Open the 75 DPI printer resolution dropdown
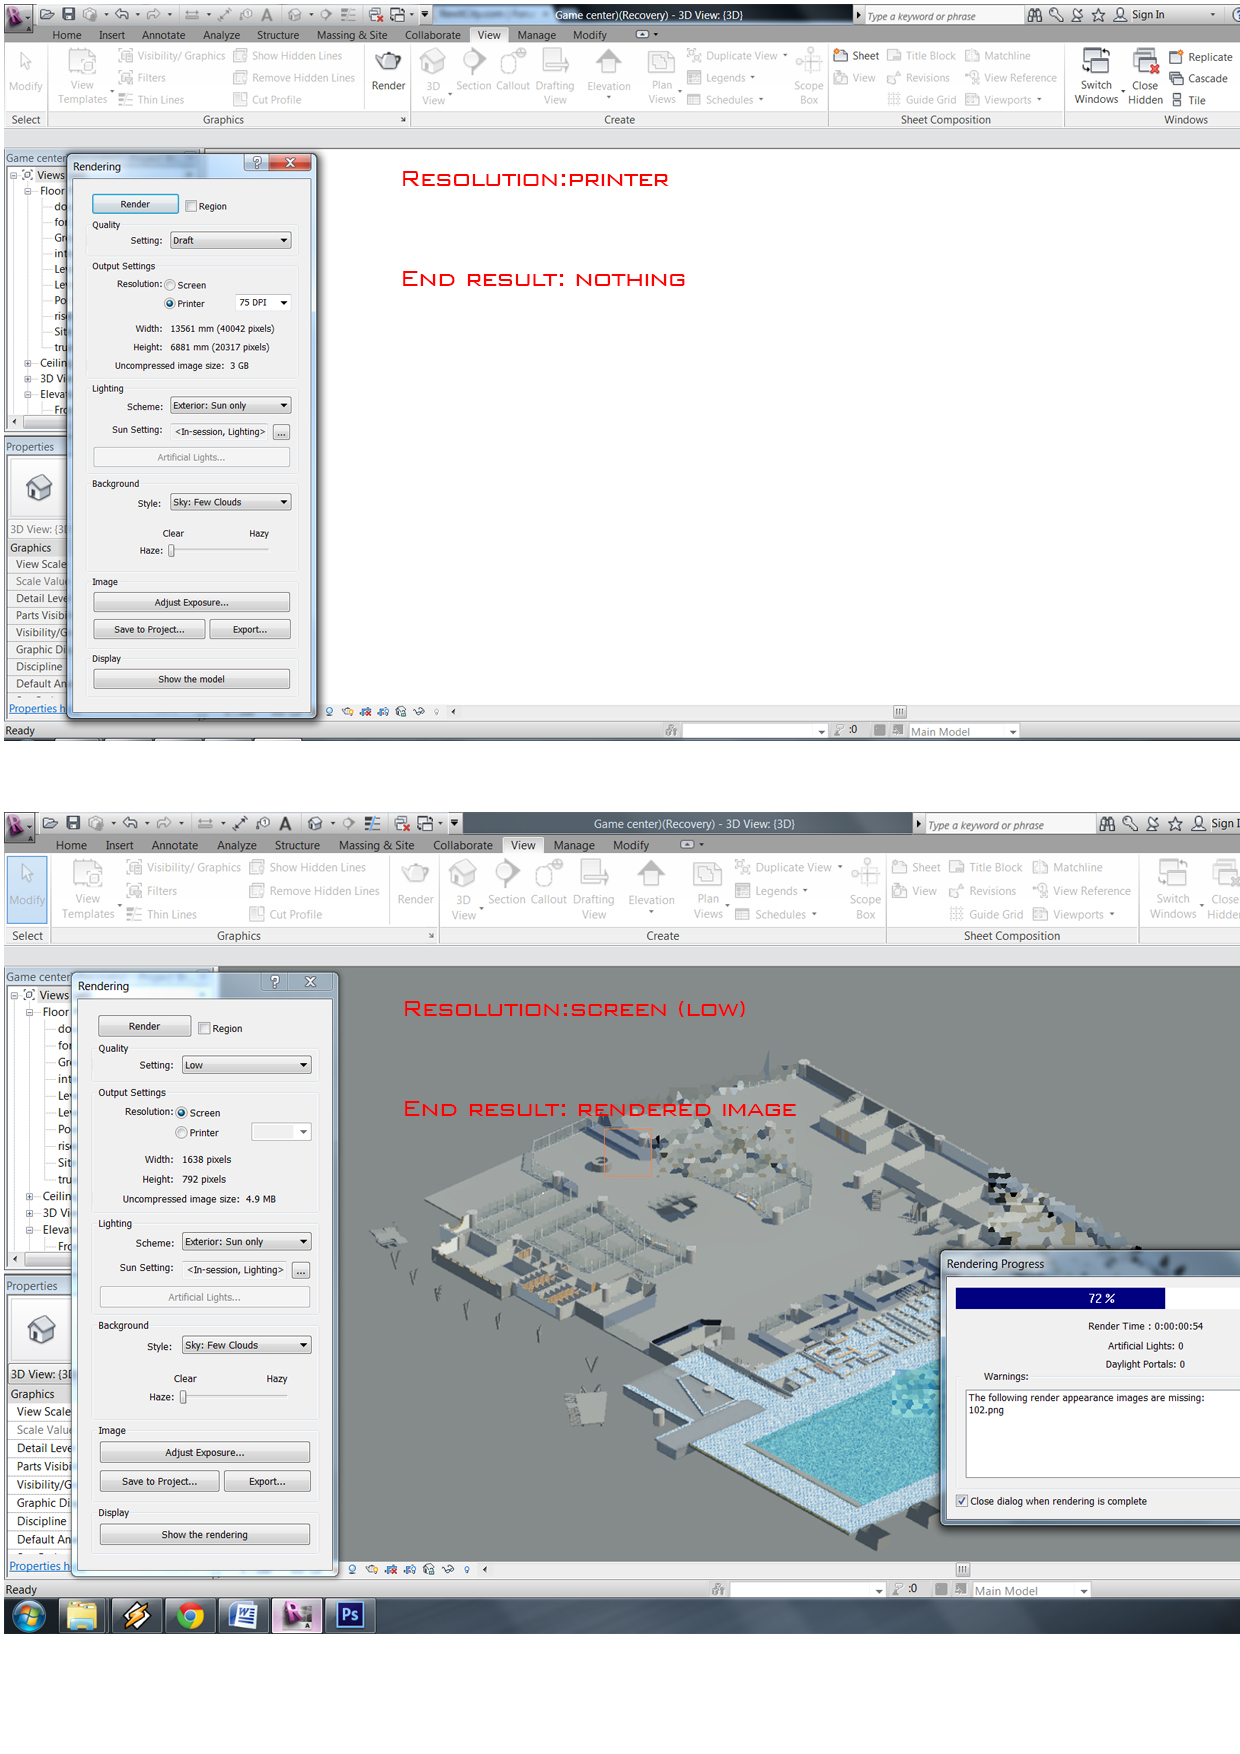The height and width of the screenshot is (1754, 1240). coord(263,302)
